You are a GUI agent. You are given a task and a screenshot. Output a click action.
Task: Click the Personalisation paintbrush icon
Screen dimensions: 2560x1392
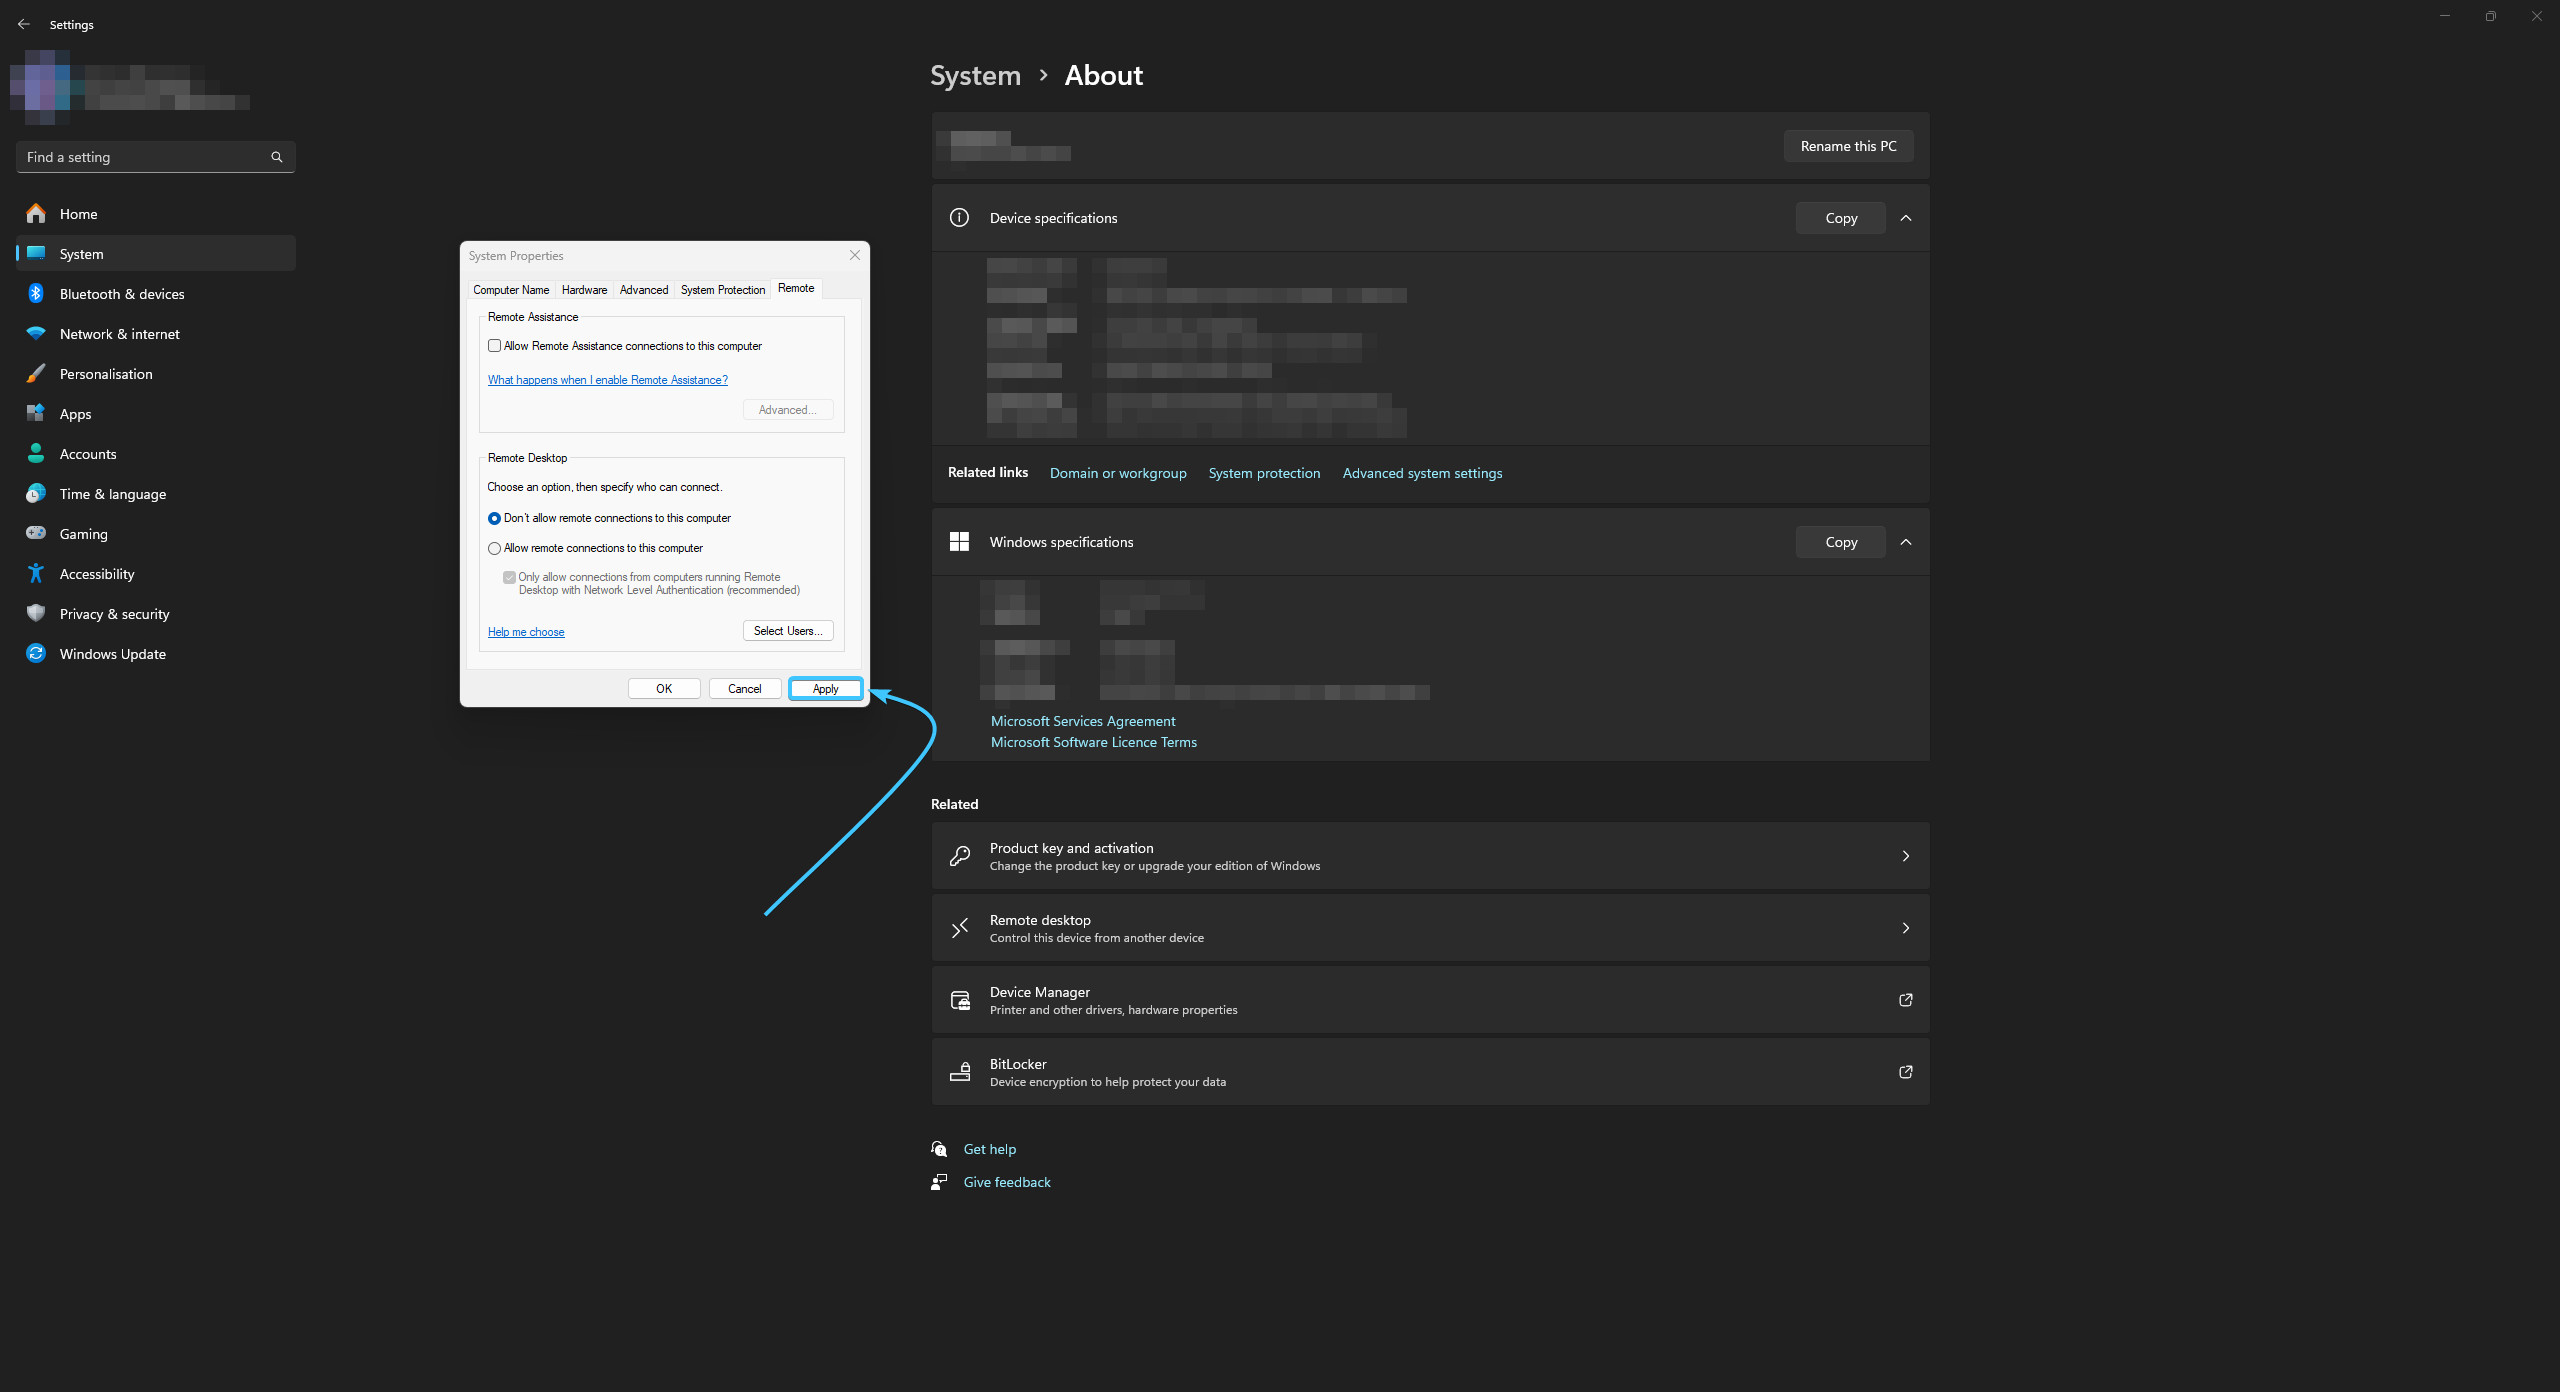coord(36,373)
